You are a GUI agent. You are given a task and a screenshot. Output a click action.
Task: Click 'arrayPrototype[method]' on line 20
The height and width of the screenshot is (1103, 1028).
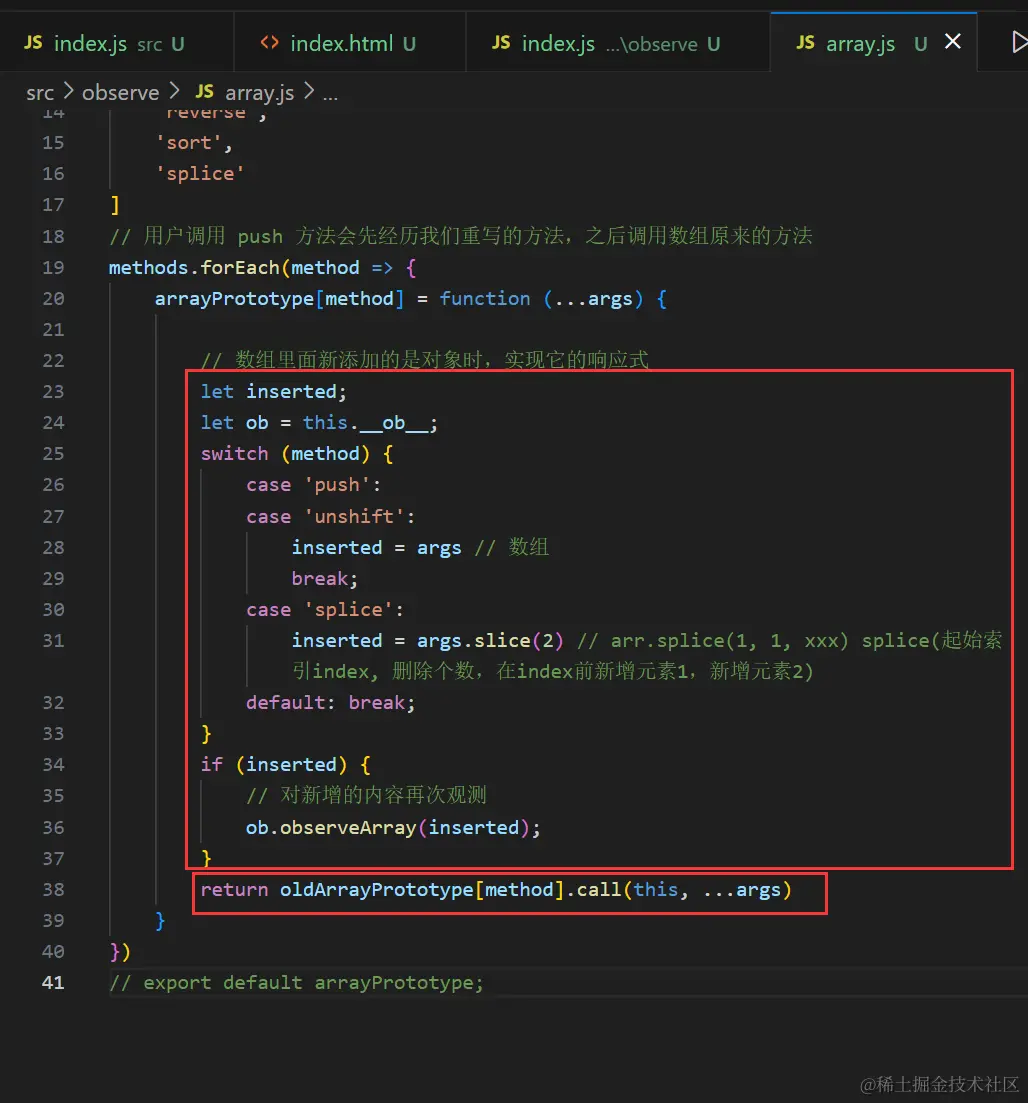coord(280,299)
